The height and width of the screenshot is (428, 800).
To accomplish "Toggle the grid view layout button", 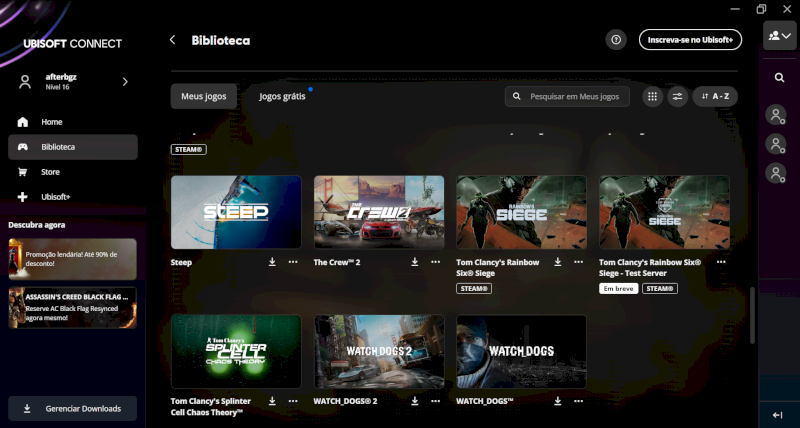I will point(652,97).
